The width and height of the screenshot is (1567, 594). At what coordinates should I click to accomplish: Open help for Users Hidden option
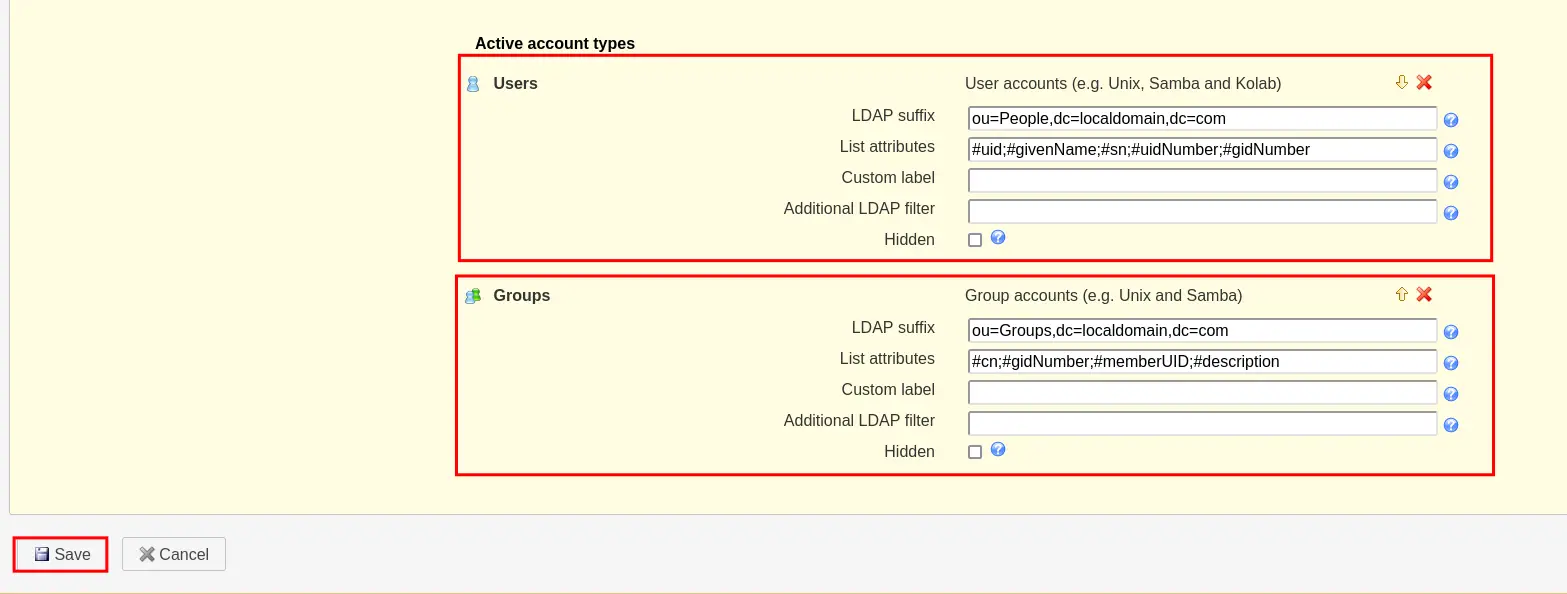[997, 238]
